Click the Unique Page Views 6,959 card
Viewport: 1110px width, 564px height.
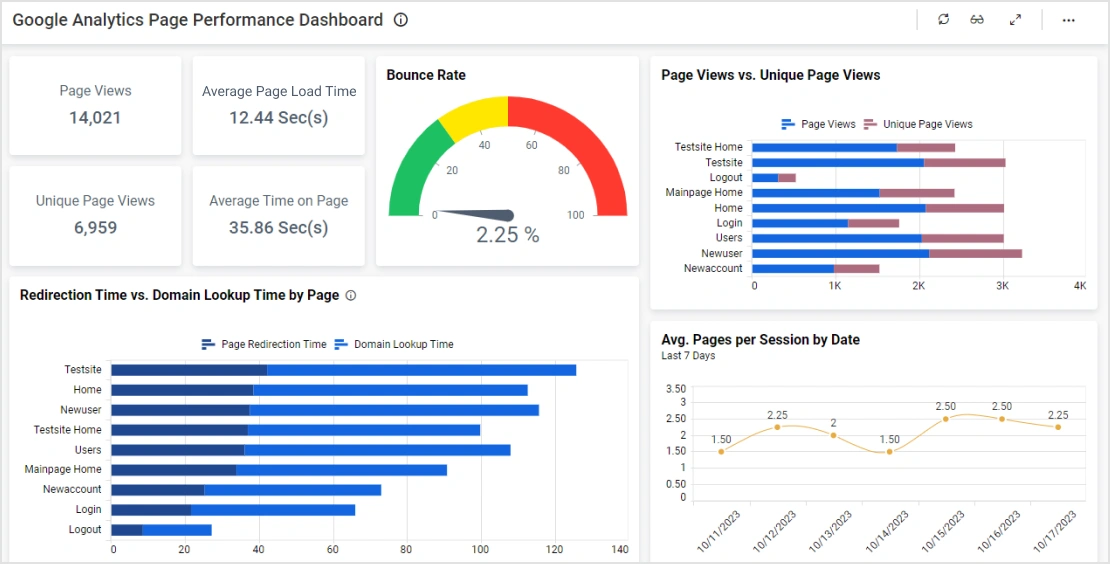click(x=95, y=215)
